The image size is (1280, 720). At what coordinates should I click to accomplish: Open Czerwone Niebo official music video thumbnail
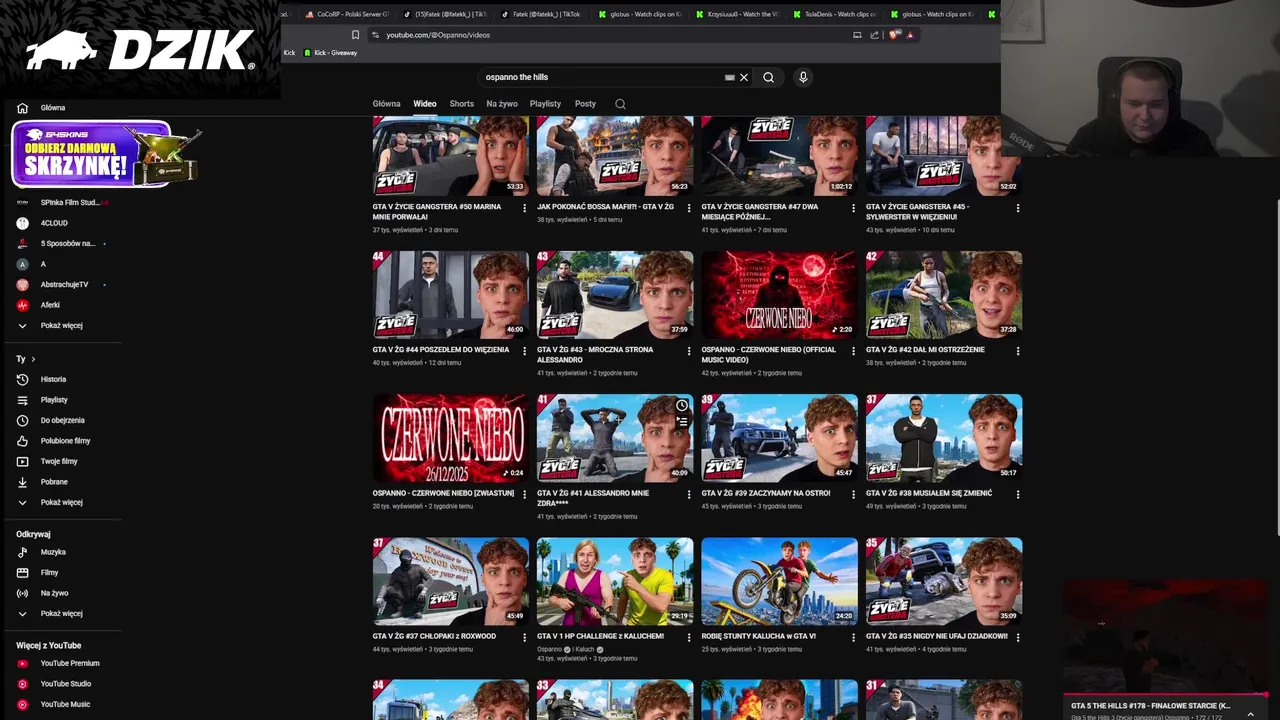[779, 295]
